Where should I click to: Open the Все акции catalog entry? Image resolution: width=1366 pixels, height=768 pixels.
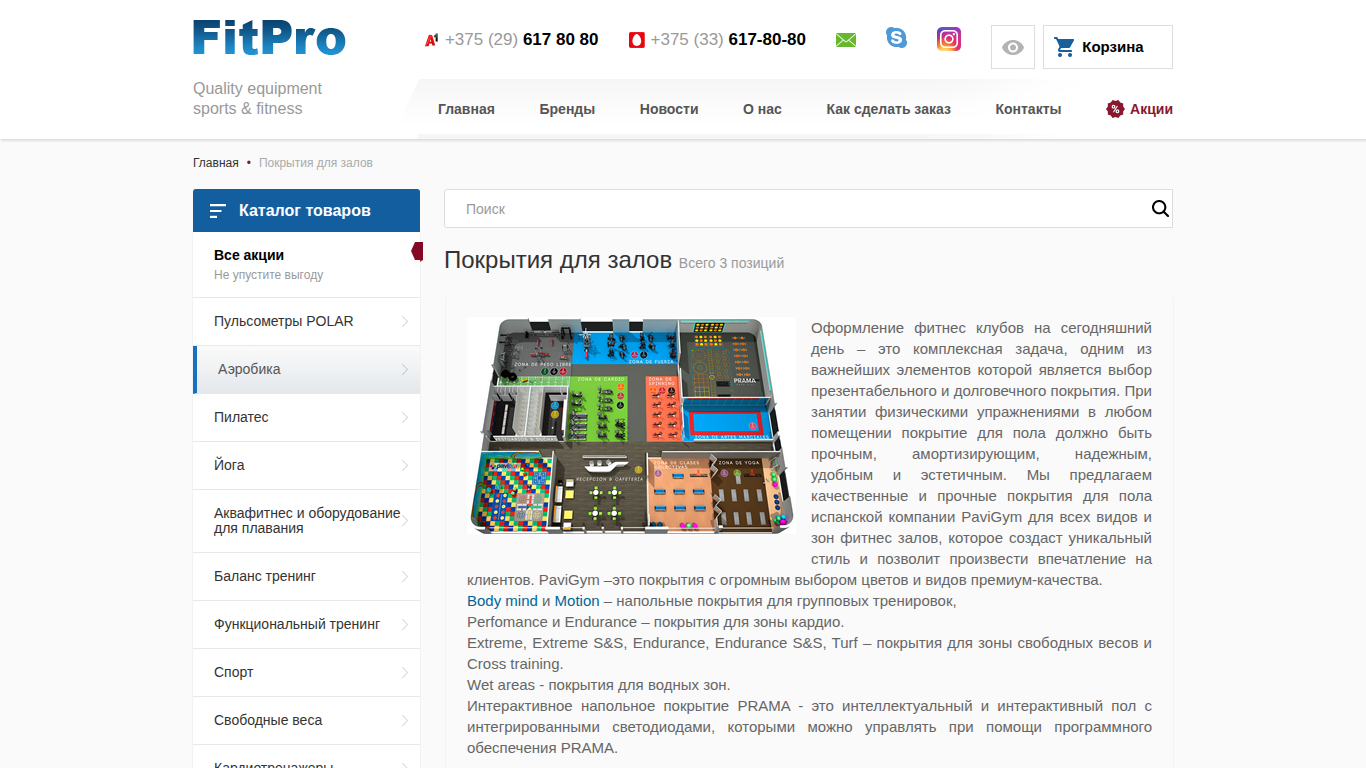pyautogui.click(x=306, y=265)
